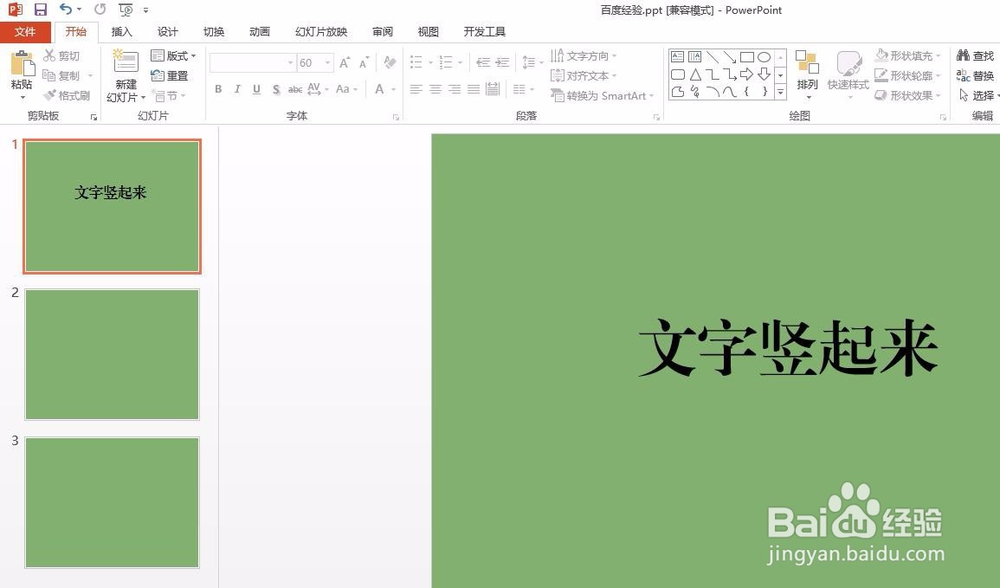1000x588 pixels.
Task: Select the Format Painter tool
Action: click(67, 96)
